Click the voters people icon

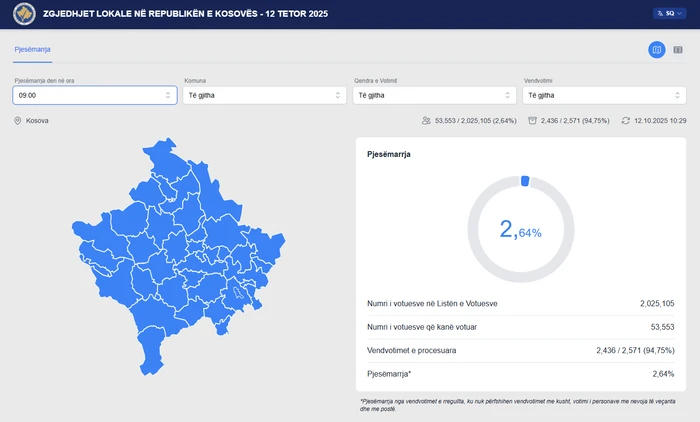426,121
